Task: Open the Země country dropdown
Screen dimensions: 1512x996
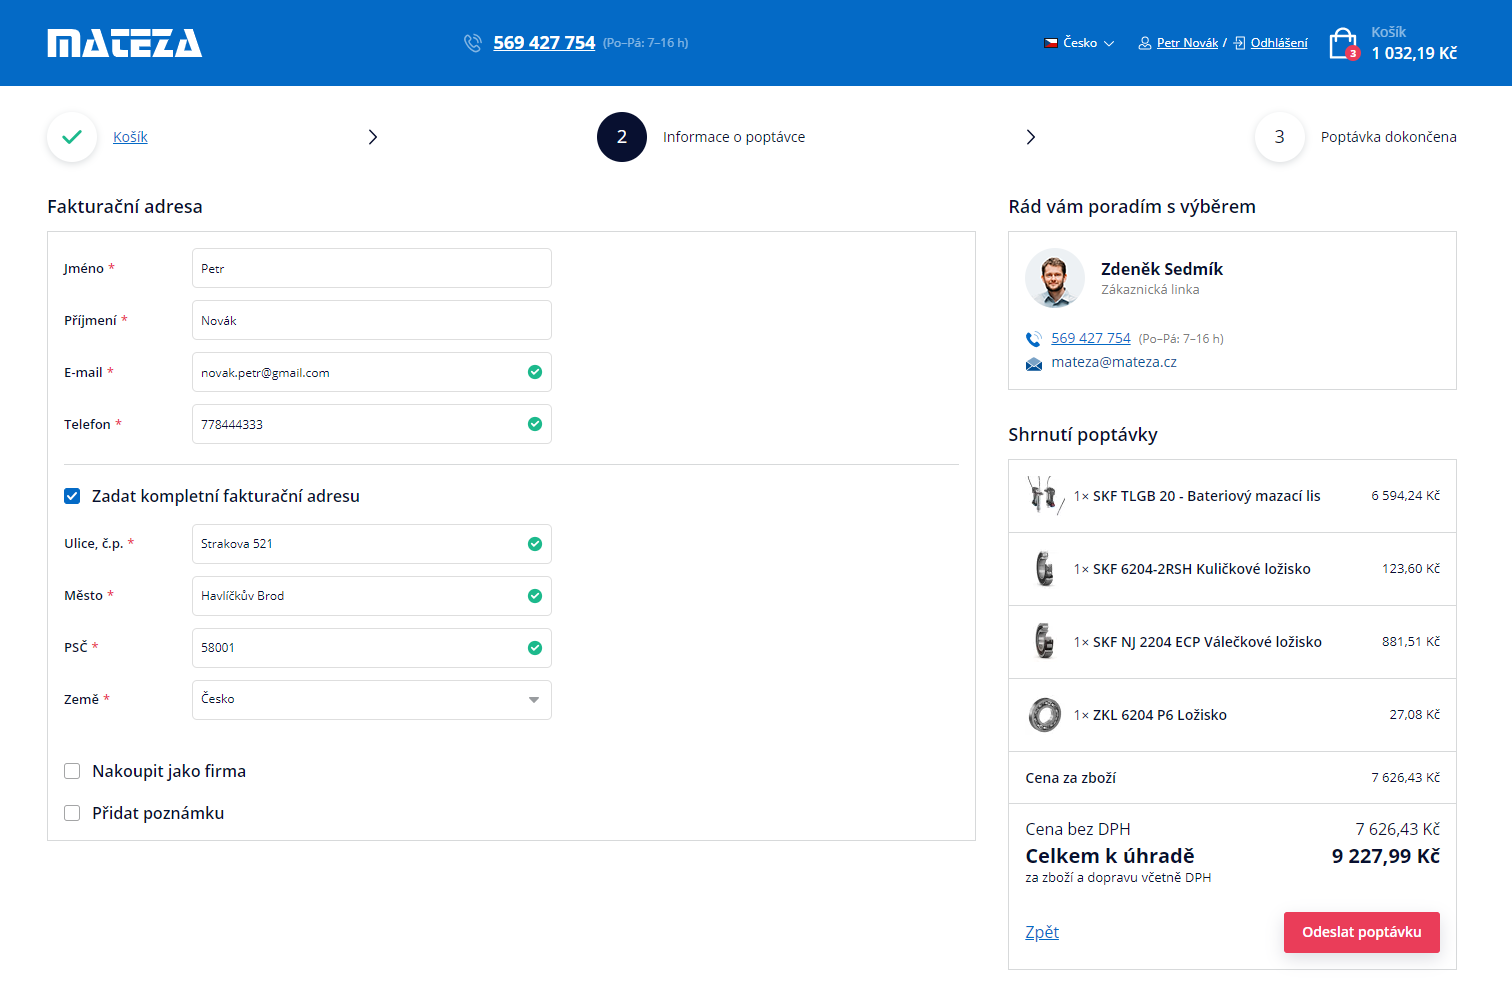Action: [372, 700]
